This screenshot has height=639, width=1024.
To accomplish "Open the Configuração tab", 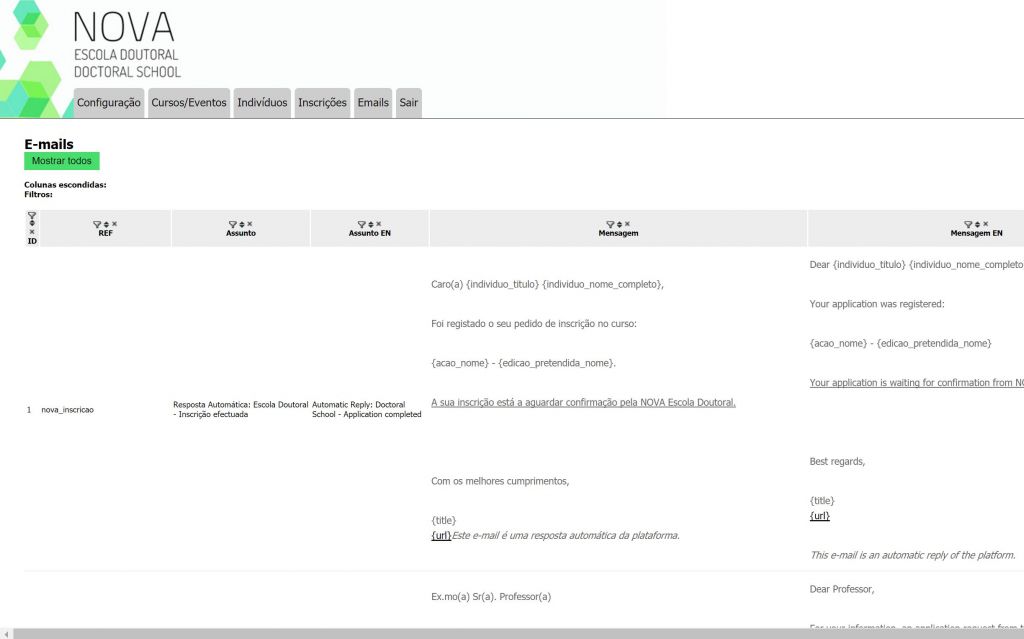I will coord(109,103).
